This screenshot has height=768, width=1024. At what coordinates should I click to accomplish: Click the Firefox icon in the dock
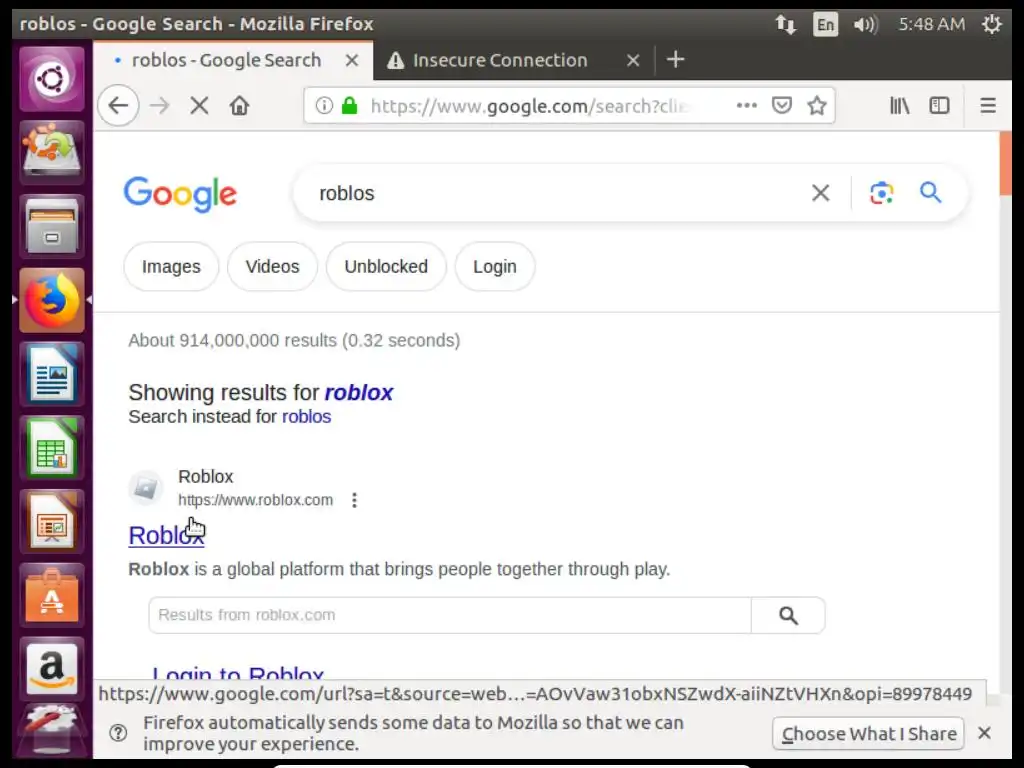[x=52, y=300]
